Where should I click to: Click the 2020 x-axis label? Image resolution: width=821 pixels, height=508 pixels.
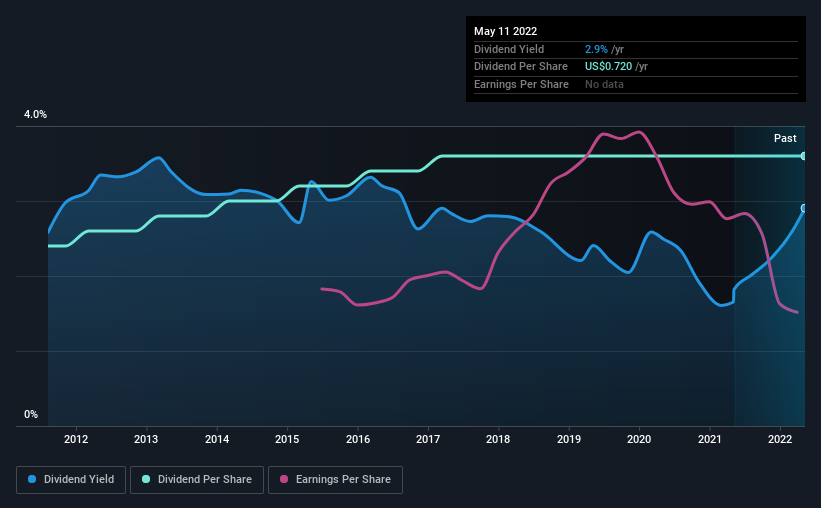pyautogui.click(x=639, y=439)
